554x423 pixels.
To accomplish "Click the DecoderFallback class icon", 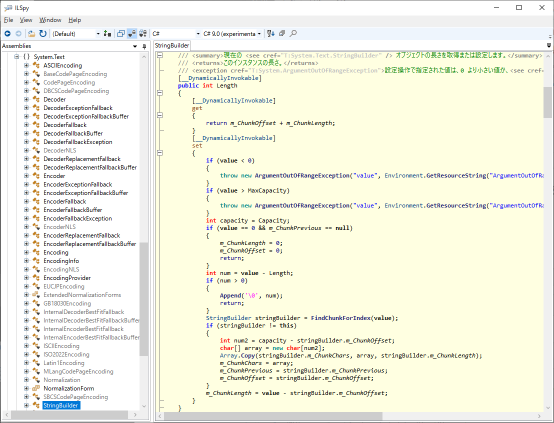I will pyautogui.click(x=36, y=125).
